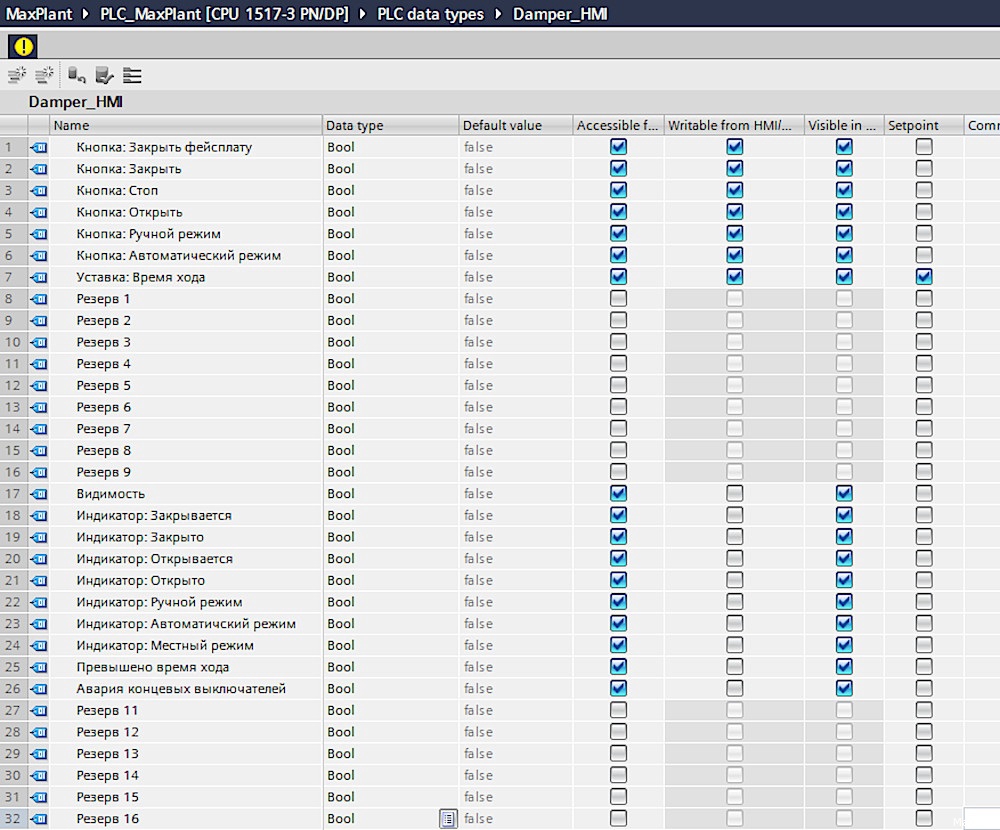Click the tag icon of row 1
1000x830 pixels.
coord(39,147)
